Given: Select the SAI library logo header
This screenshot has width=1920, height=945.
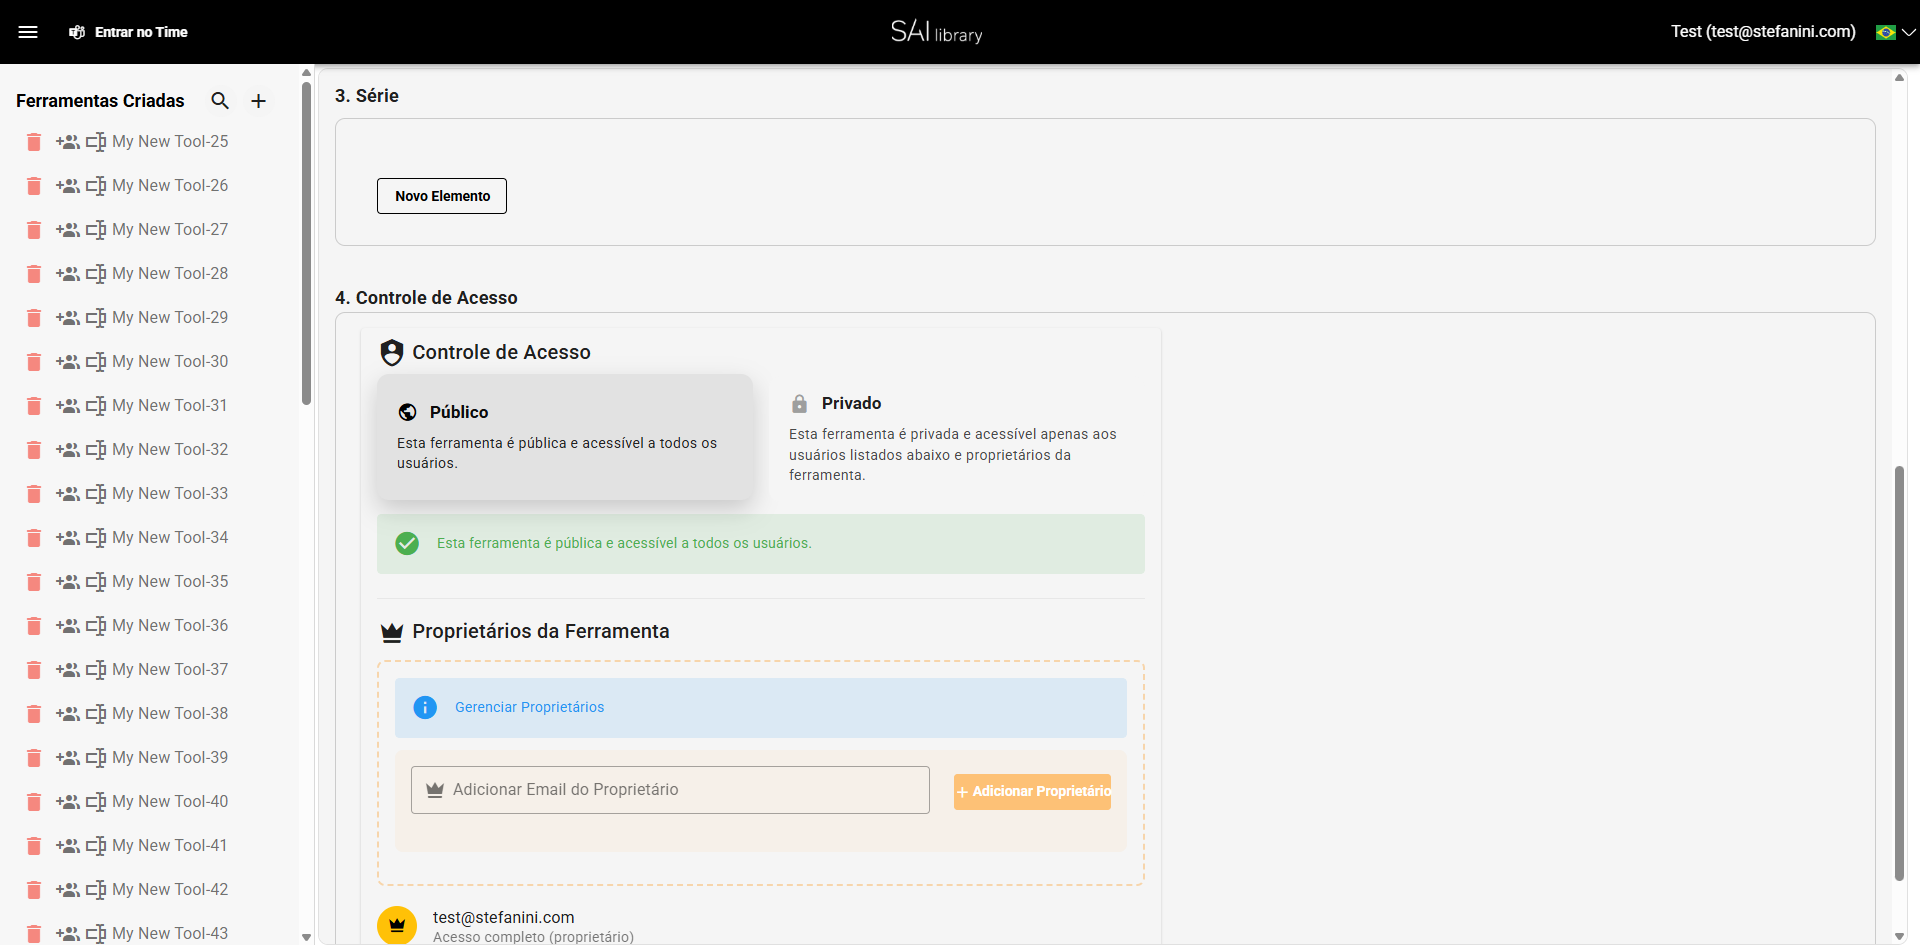Looking at the screenshot, I should point(936,31).
